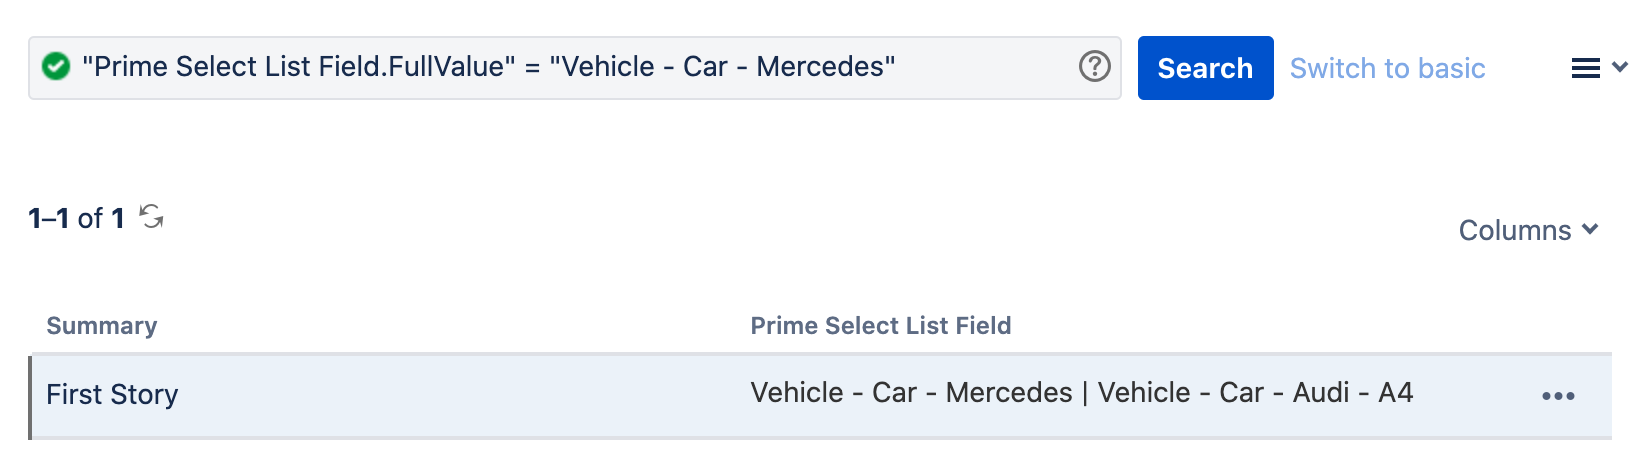
Task: Open the JQL syntax help icon
Action: click(1094, 67)
